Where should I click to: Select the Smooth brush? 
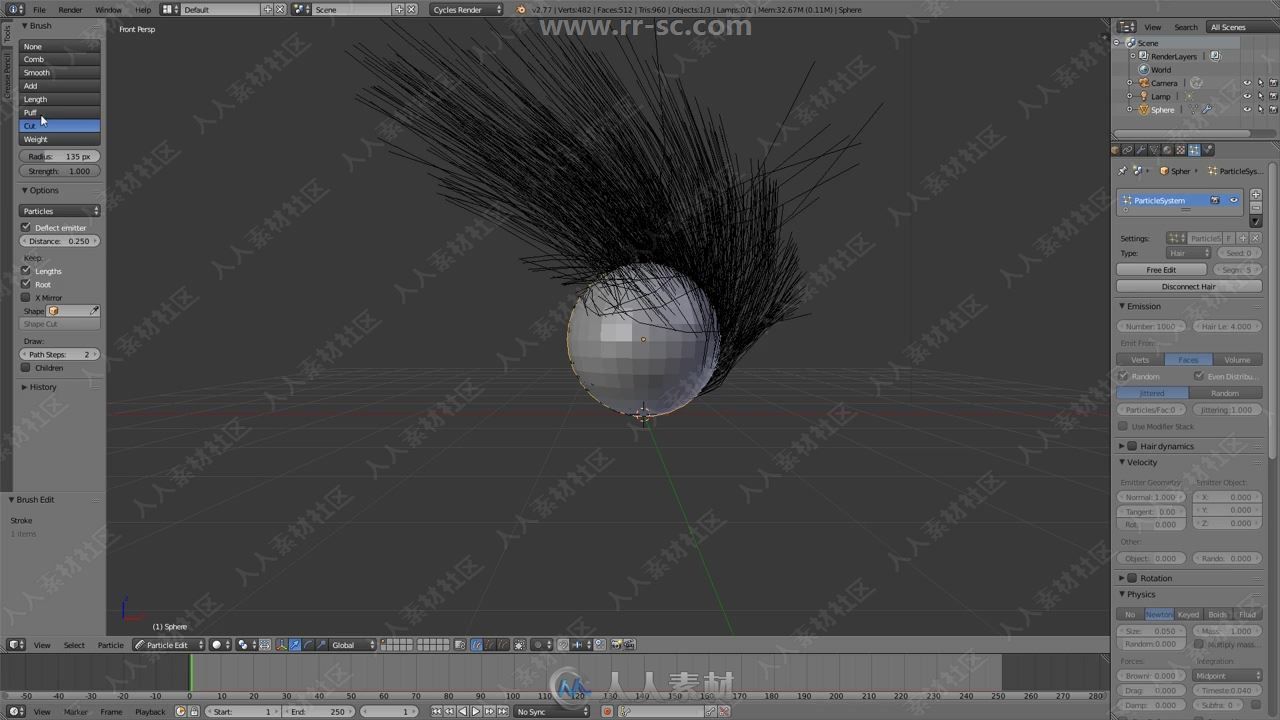click(x=60, y=73)
